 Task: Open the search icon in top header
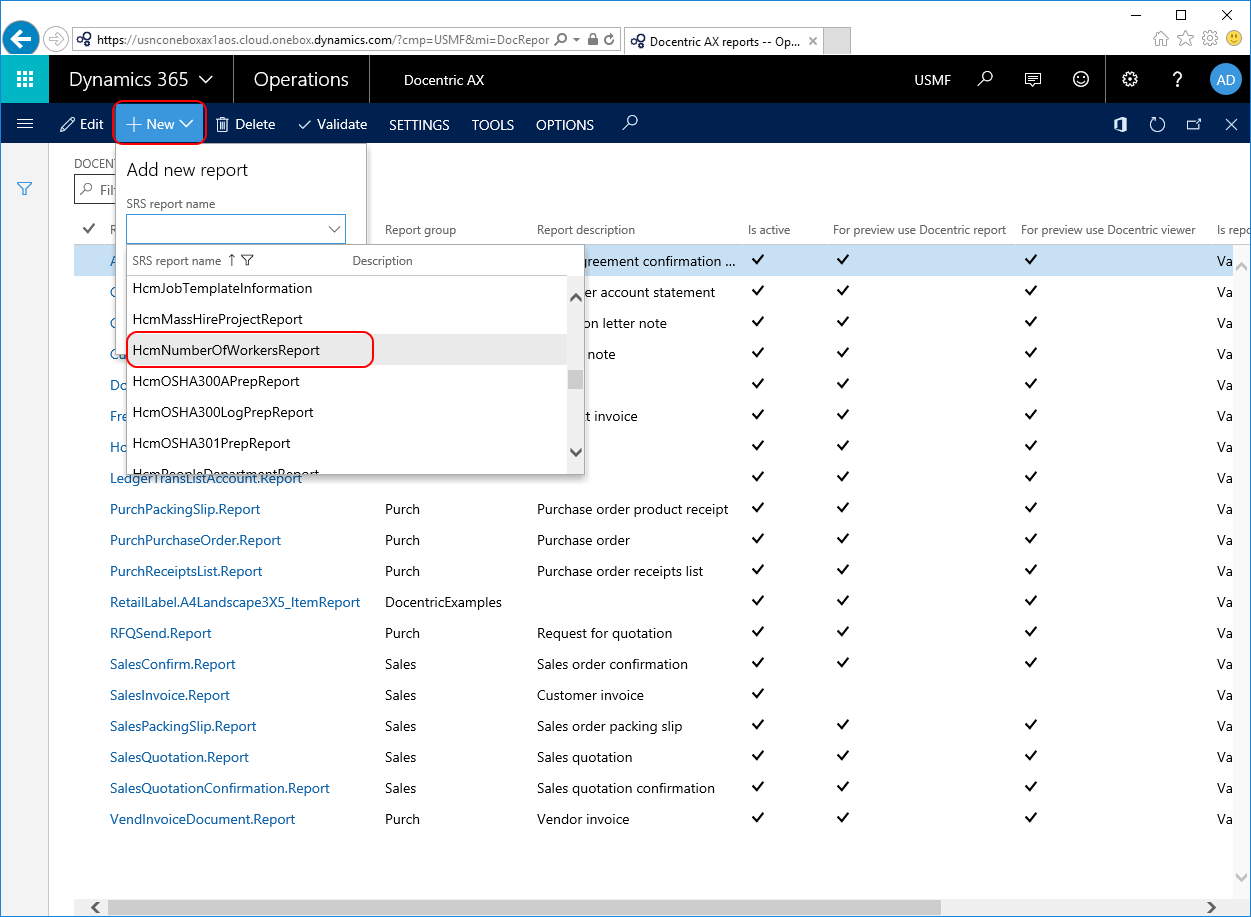[x=985, y=79]
